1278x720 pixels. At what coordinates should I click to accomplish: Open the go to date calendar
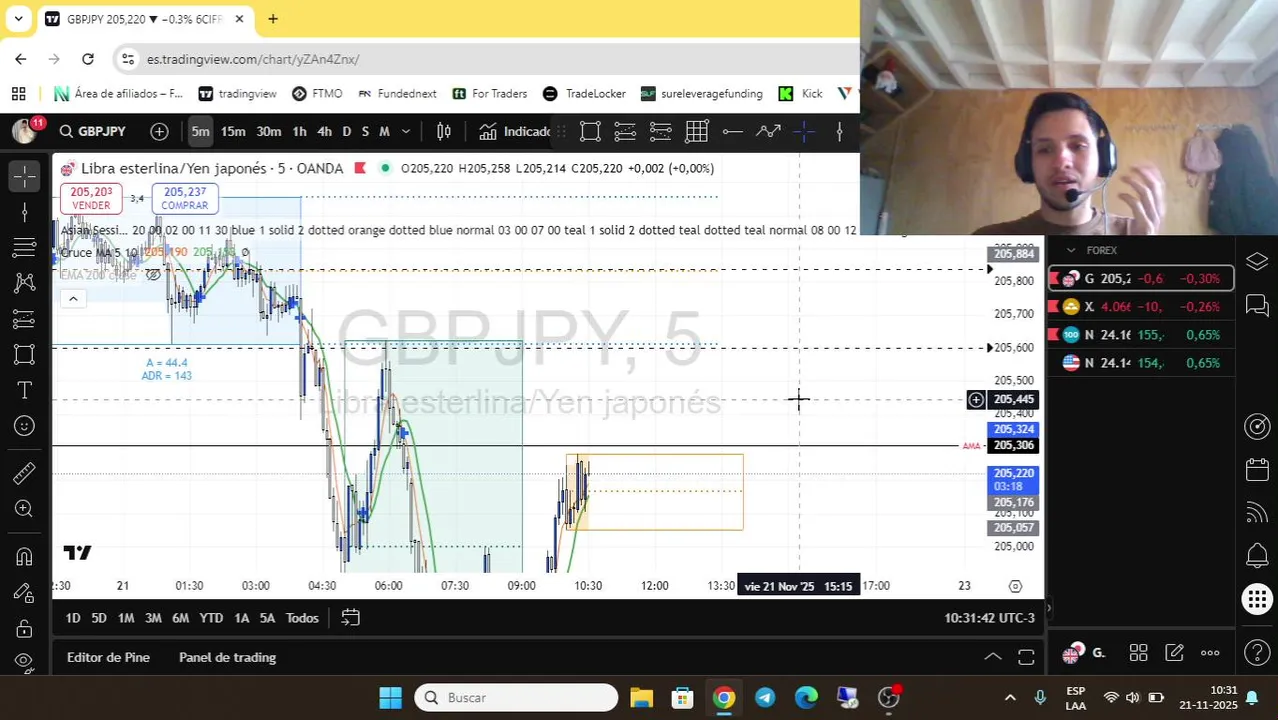coord(350,618)
